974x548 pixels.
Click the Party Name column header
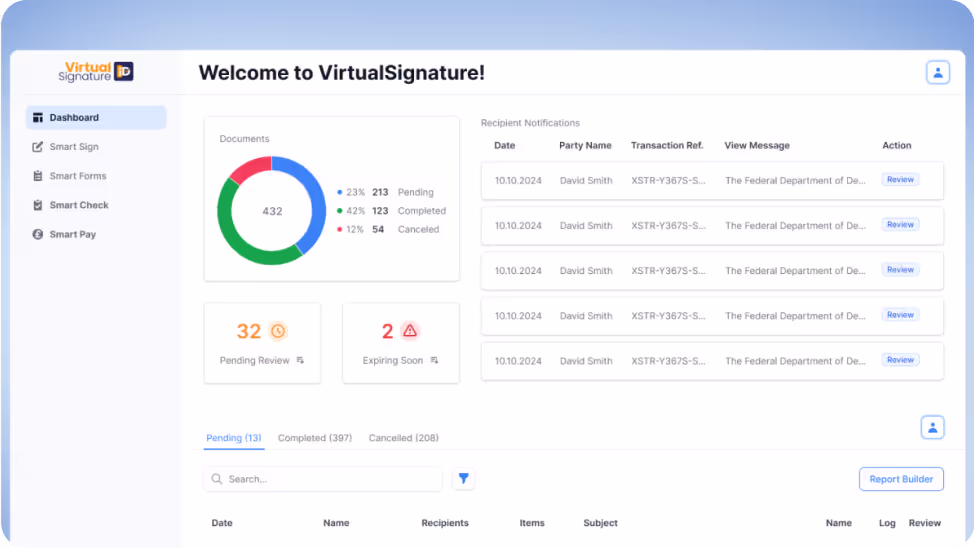[x=585, y=145]
